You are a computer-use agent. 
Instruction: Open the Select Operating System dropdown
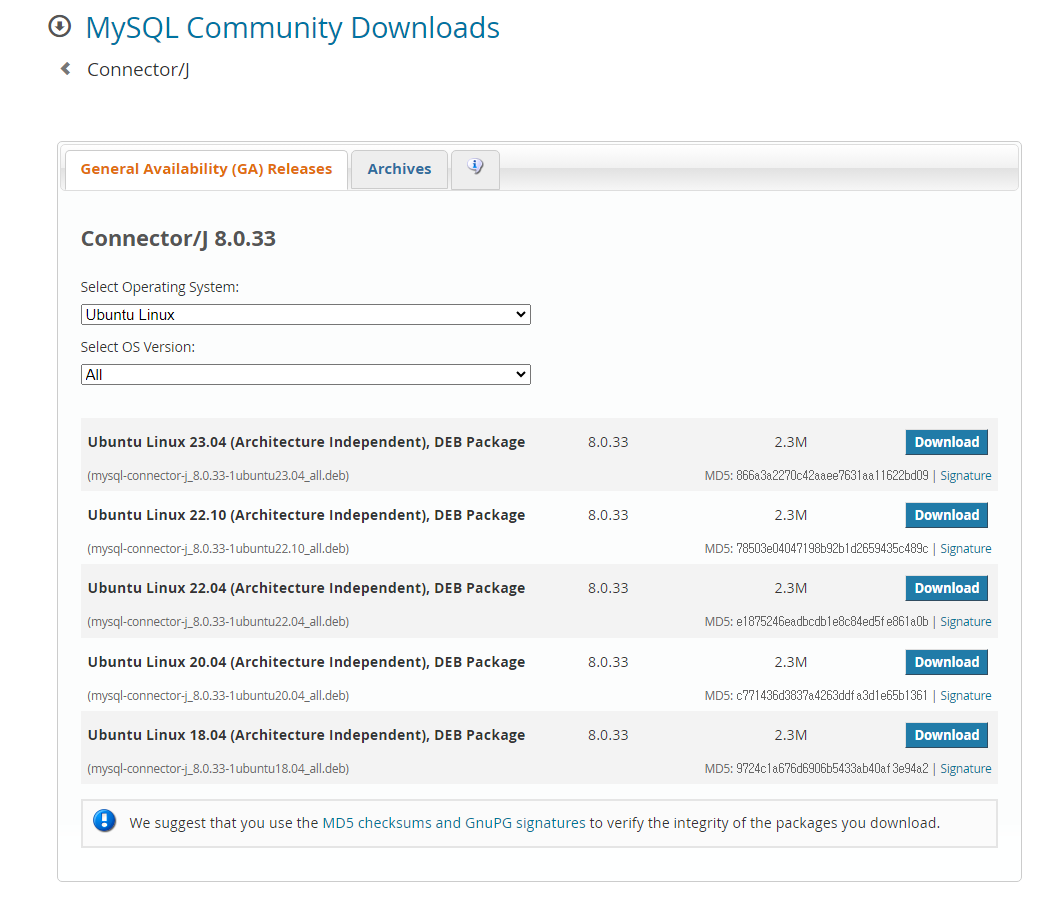[306, 315]
